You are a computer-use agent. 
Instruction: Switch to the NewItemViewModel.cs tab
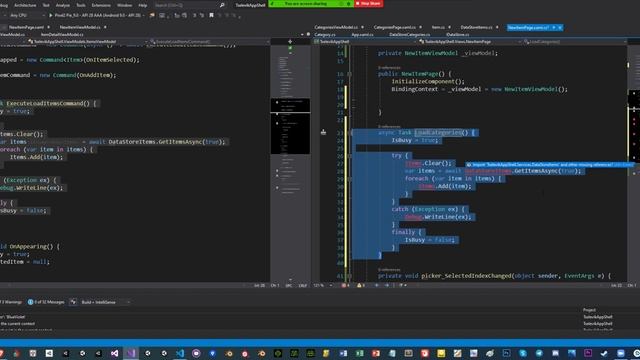(80, 27)
